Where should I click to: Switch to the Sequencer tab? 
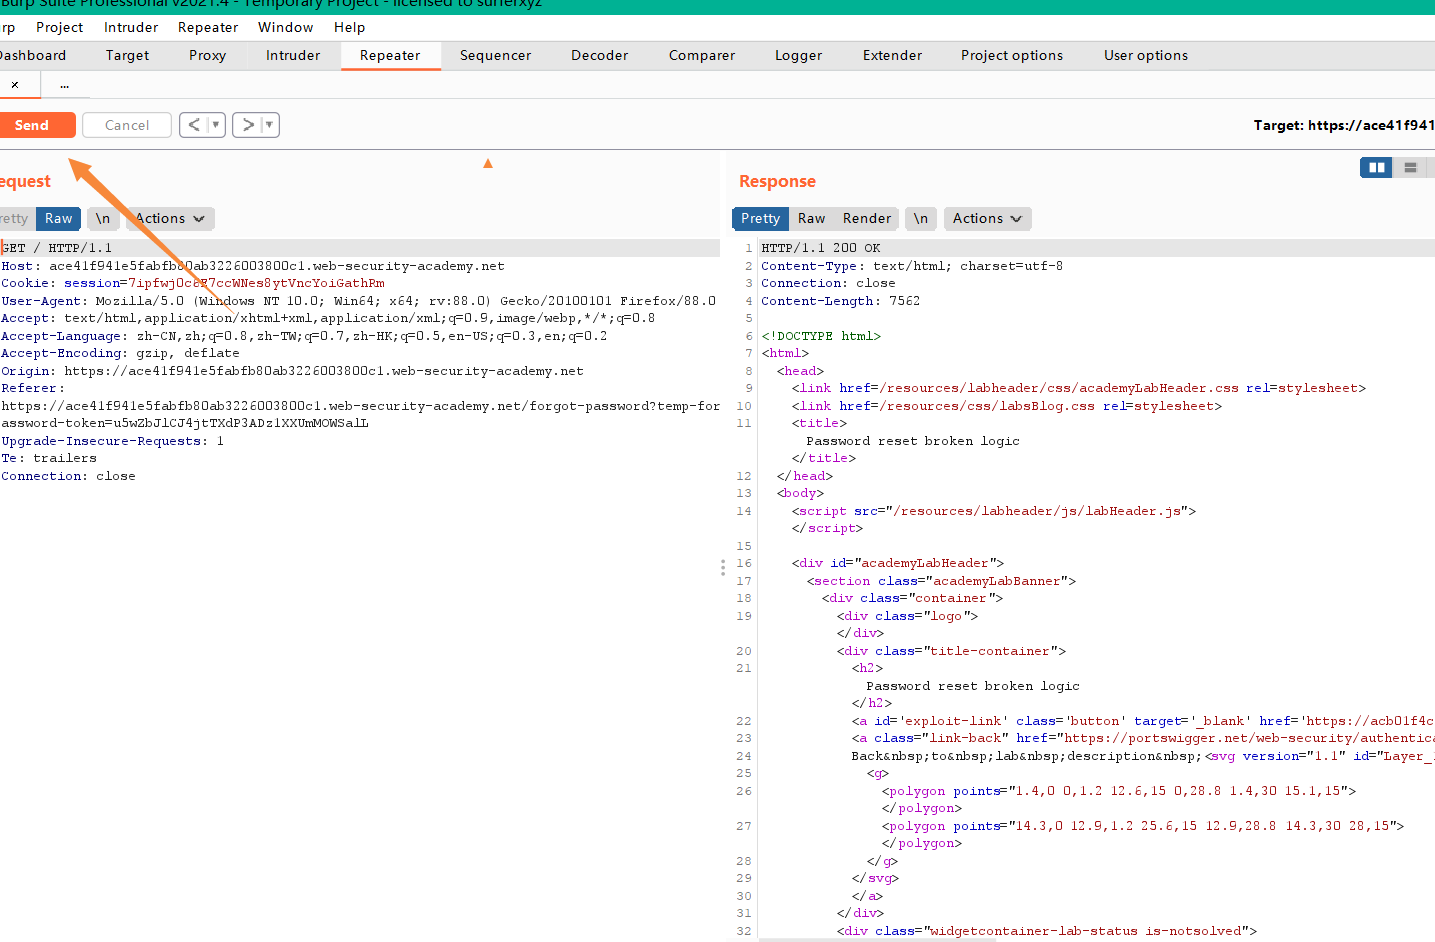pyautogui.click(x=495, y=55)
